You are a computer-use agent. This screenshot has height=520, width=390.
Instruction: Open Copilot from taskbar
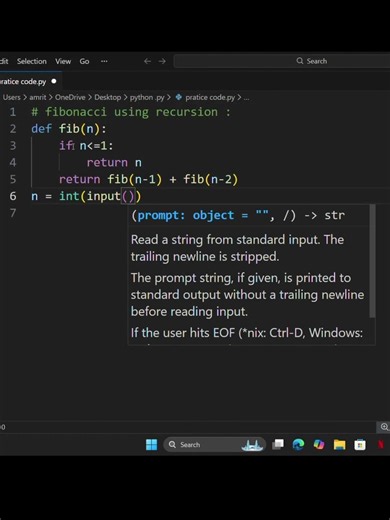(x=319, y=445)
